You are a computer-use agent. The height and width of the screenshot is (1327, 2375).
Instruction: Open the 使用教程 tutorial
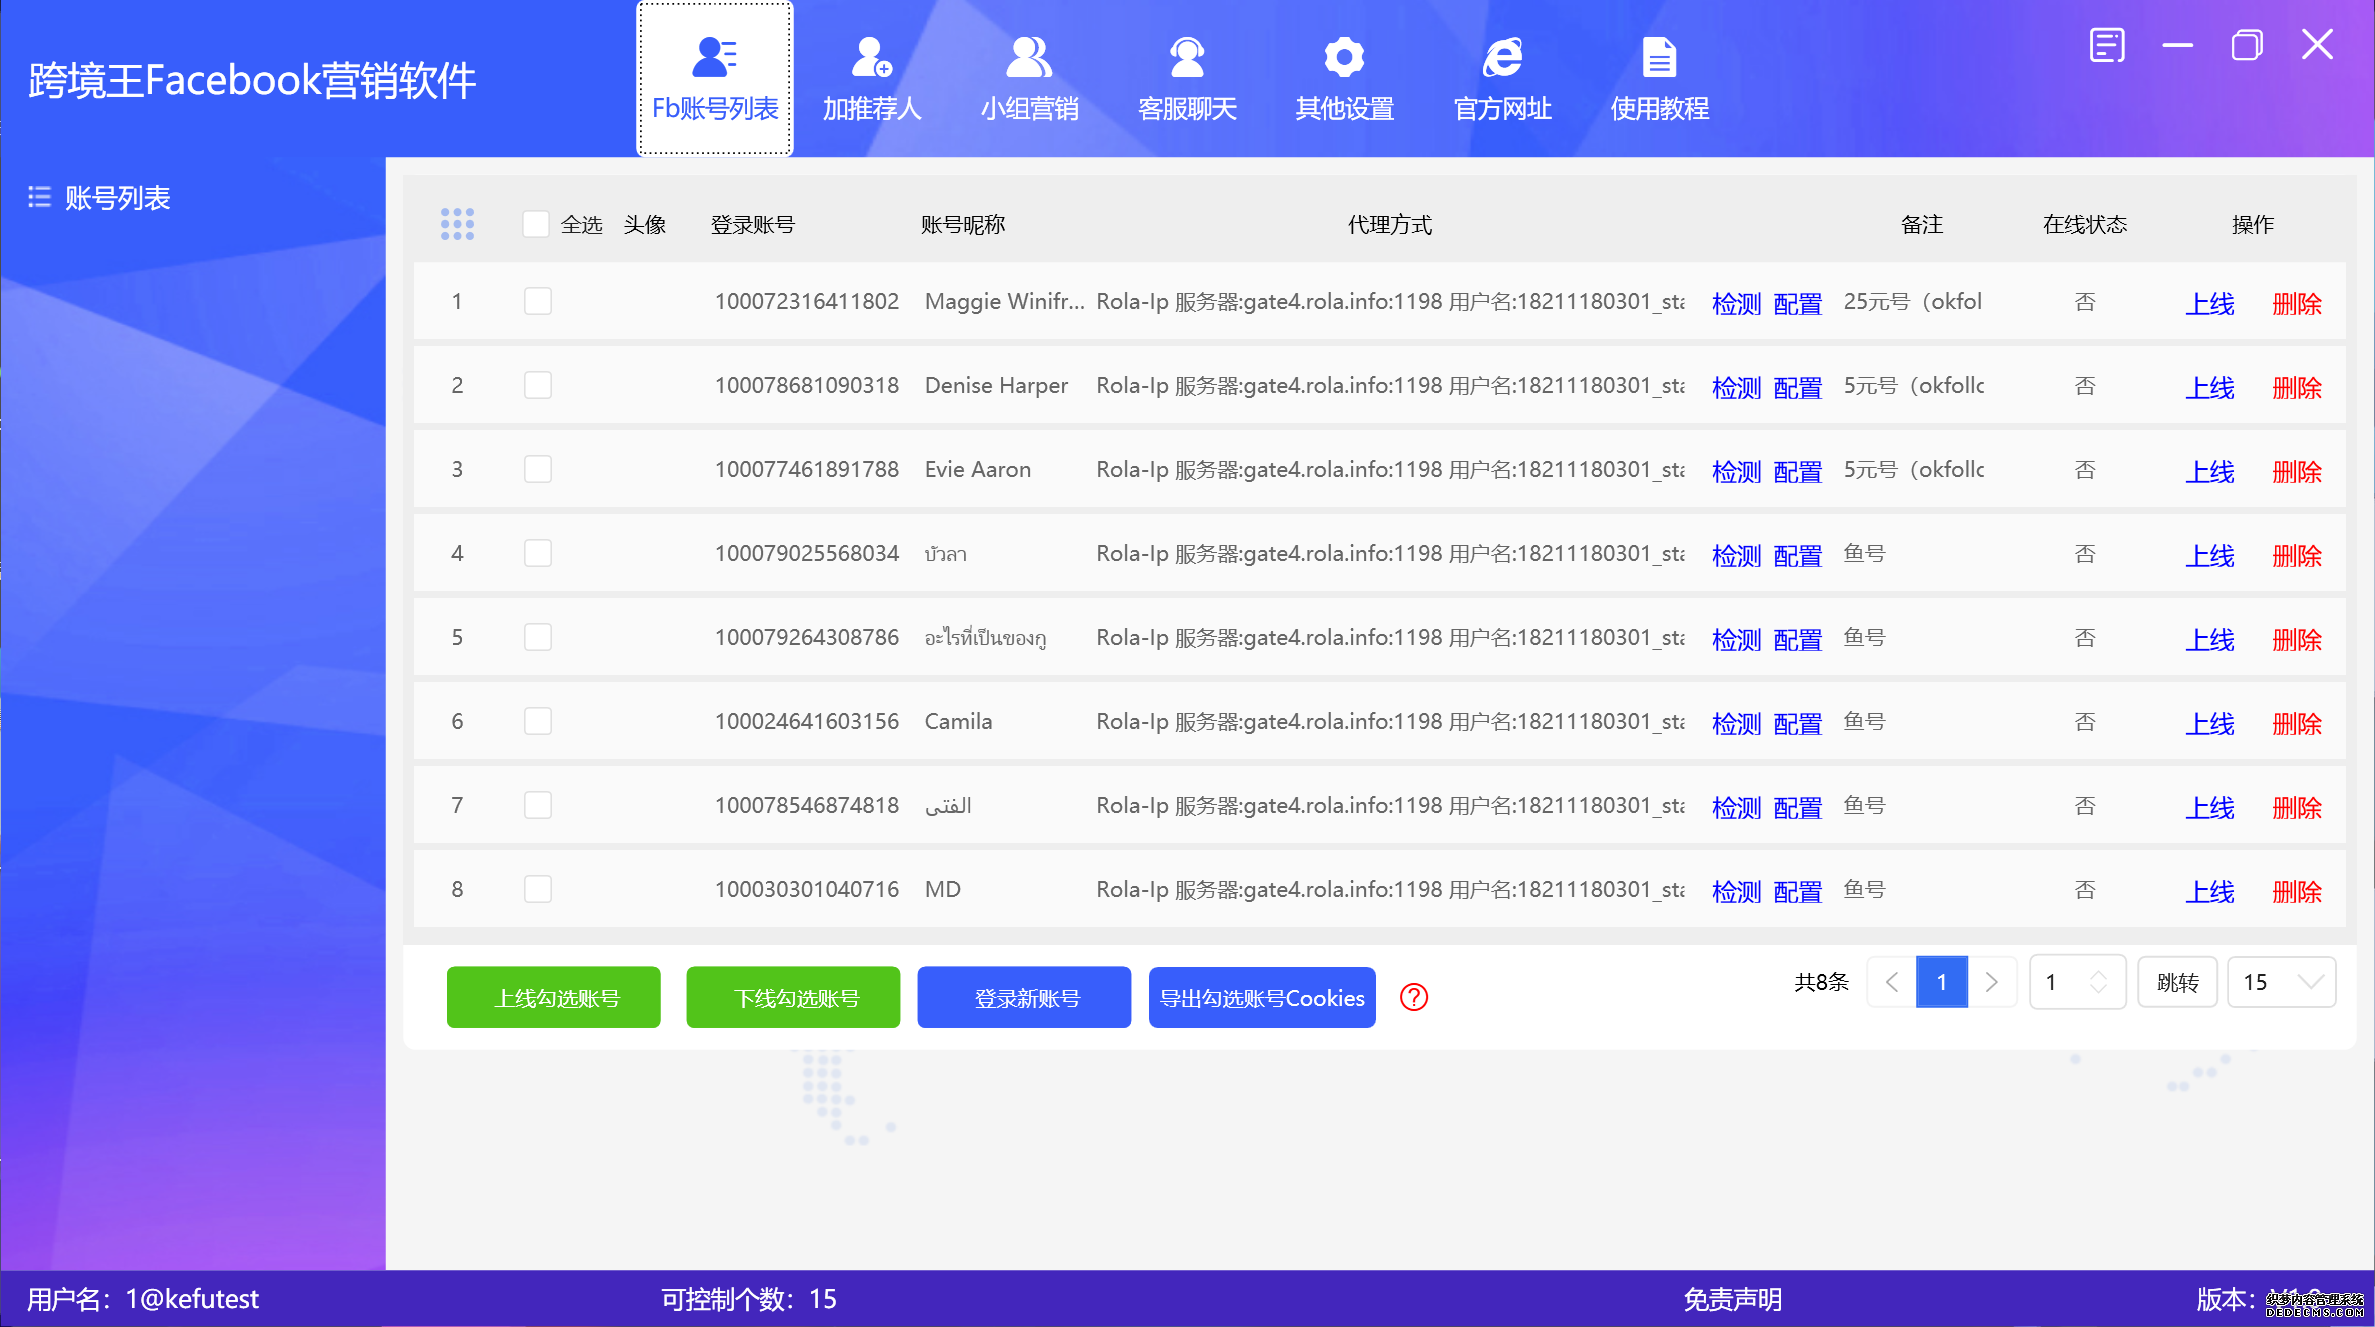(x=1659, y=78)
